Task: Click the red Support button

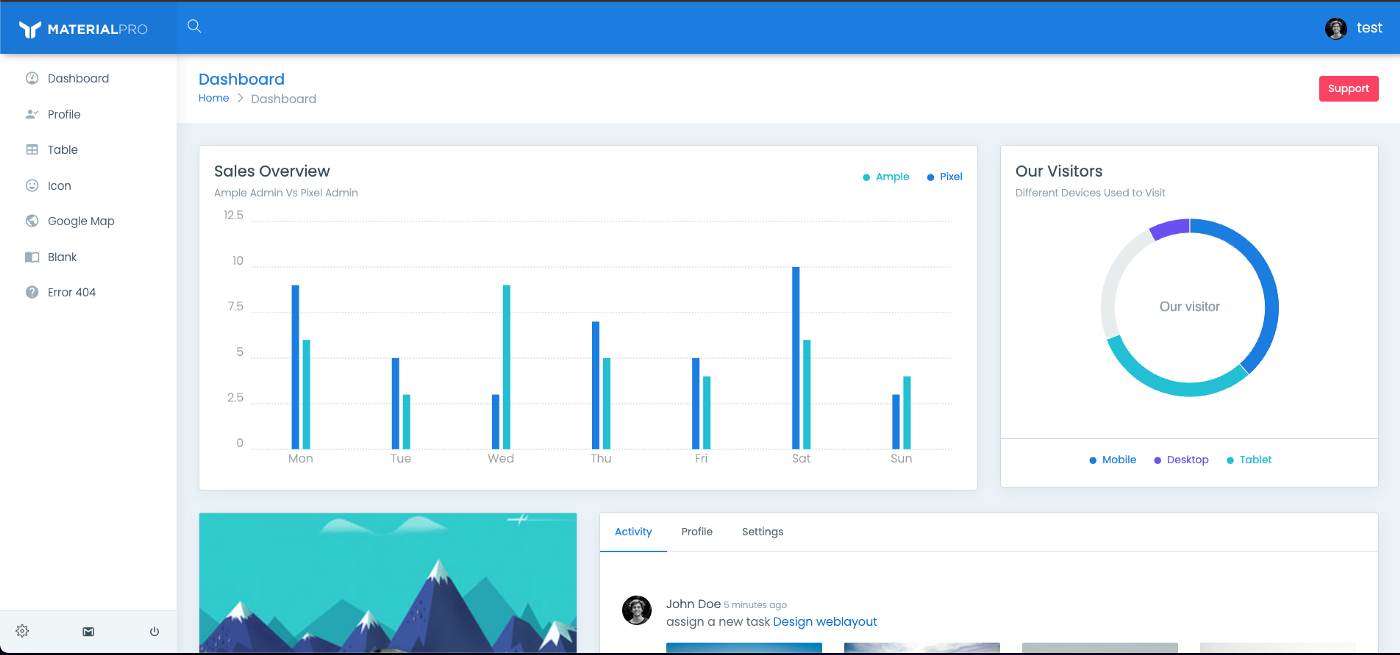Action: pos(1348,88)
